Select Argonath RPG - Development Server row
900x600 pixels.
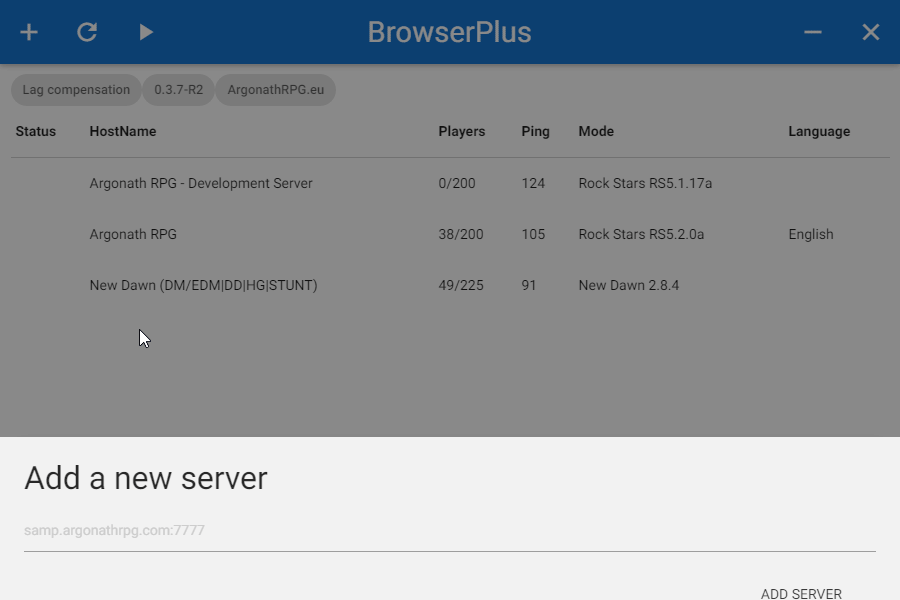click(450, 183)
